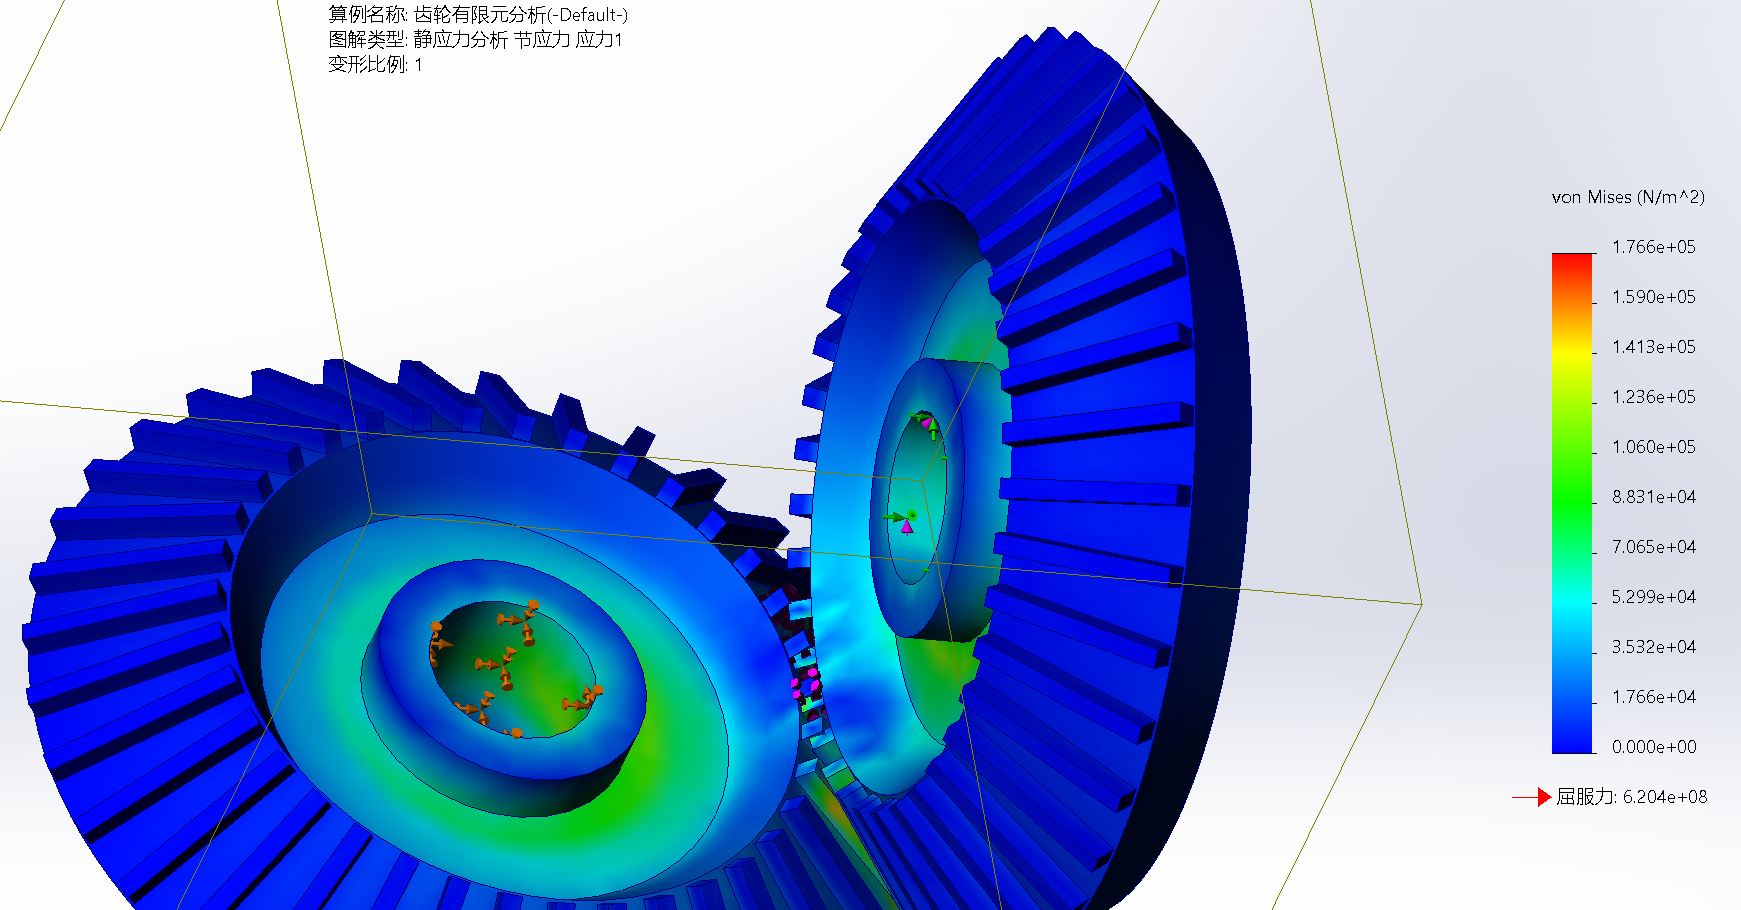Click the legend value 1.766e+04
Viewport: 1741px width, 910px height.
1654,697
